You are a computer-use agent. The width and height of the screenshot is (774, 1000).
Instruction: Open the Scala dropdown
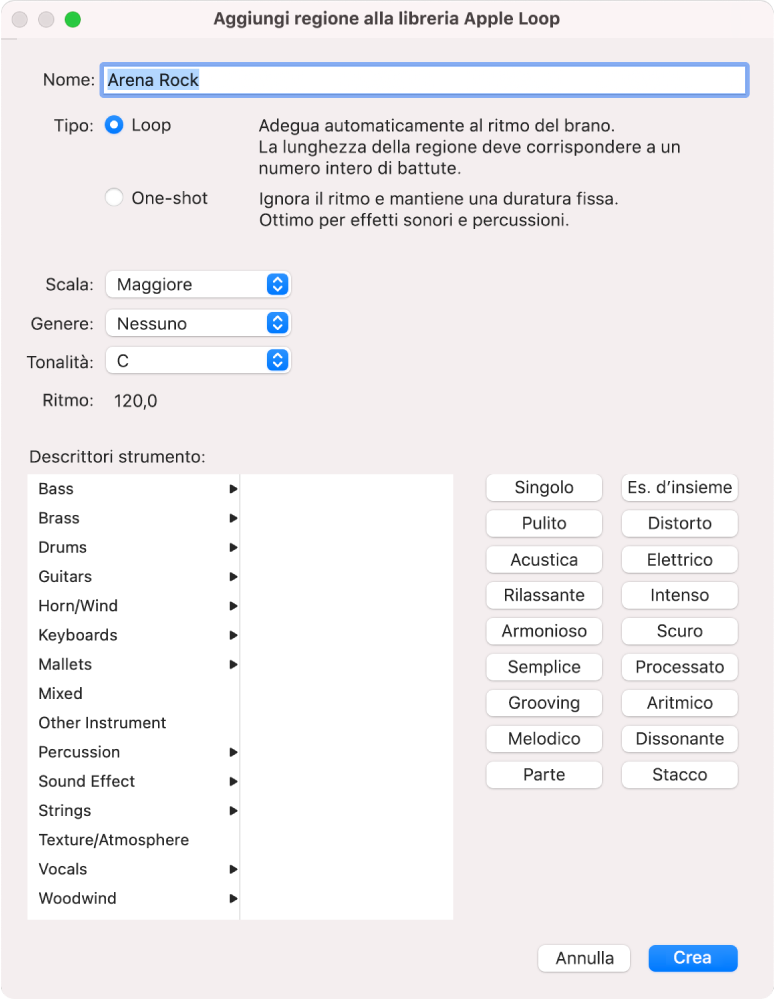tap(197, 285)
